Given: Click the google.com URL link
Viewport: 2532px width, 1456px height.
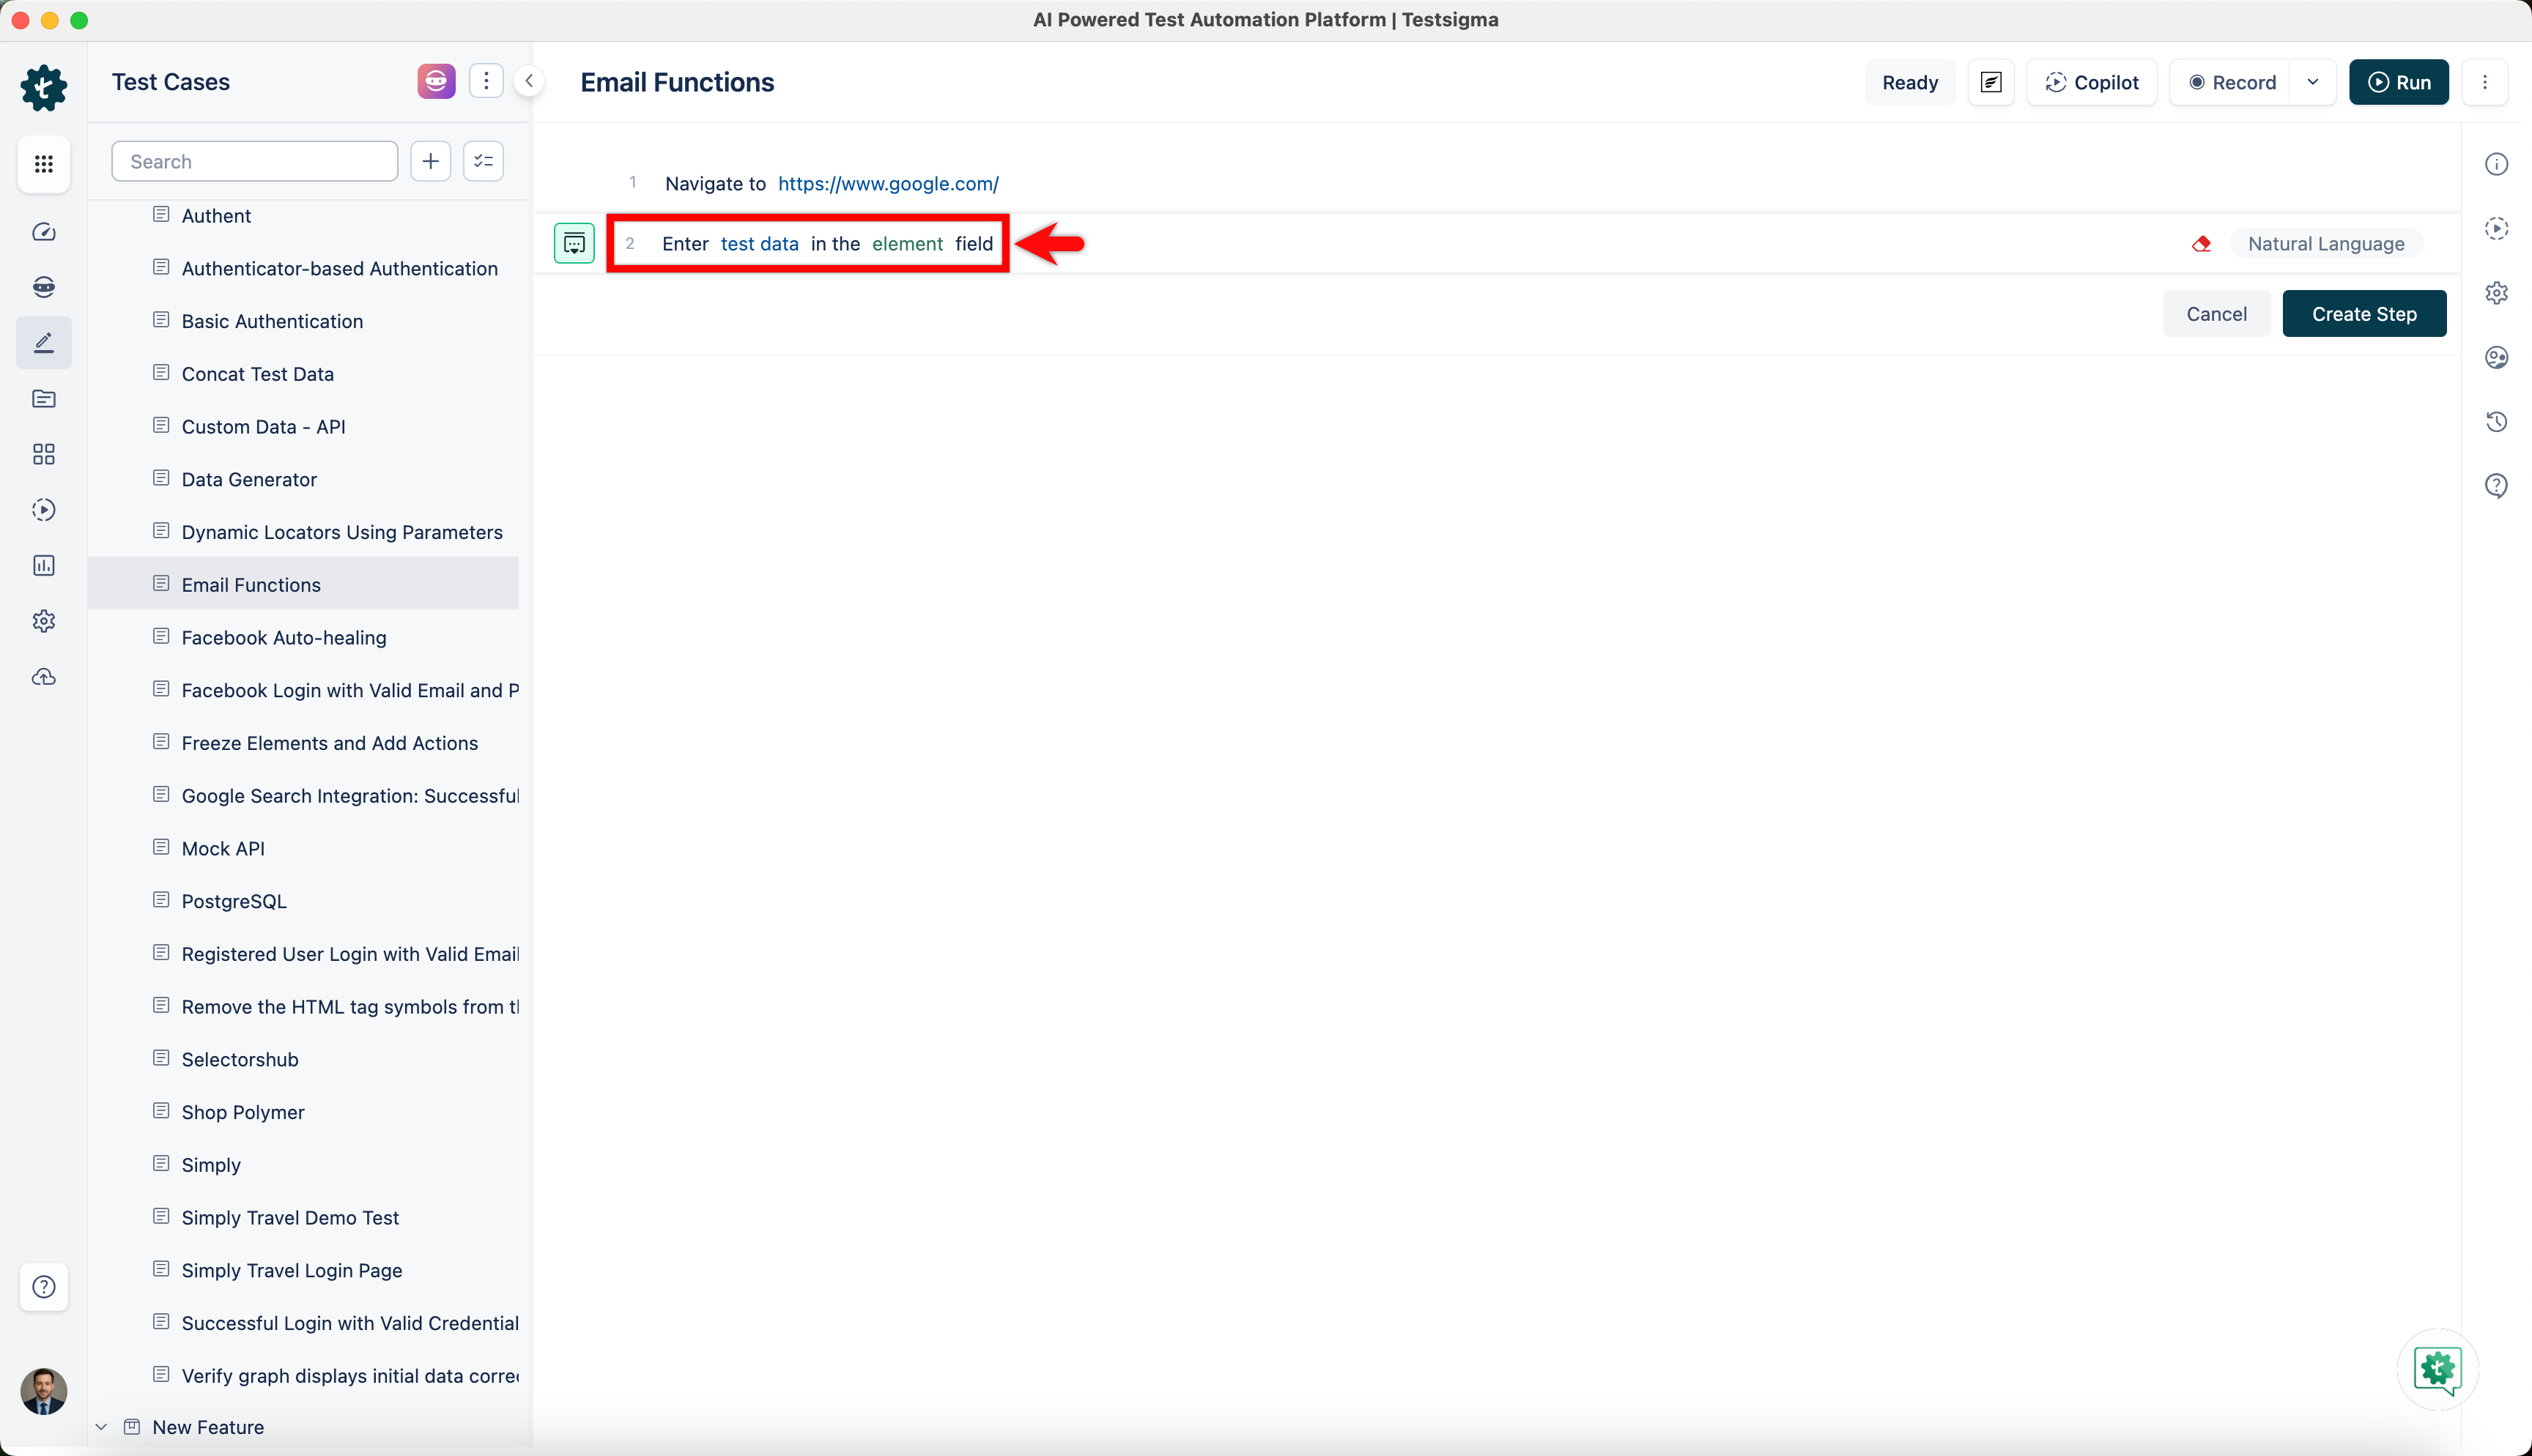Looking at the screenshot, I should pos(888,184).
